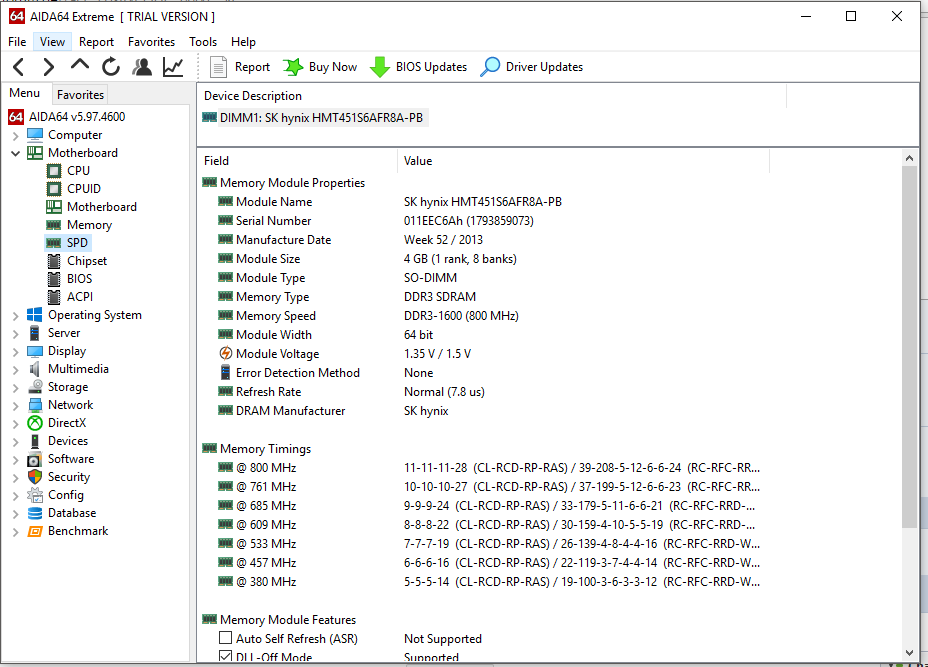928x667 pixels.
Task: Go up one level with Up arrow
Action: 80,66
